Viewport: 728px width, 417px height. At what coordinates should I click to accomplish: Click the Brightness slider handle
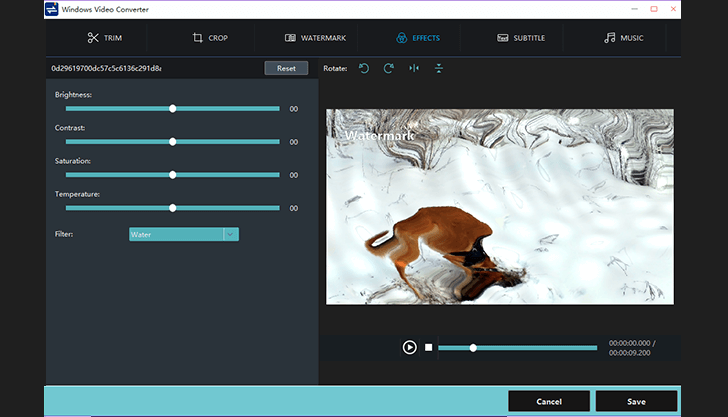point(173,108)
